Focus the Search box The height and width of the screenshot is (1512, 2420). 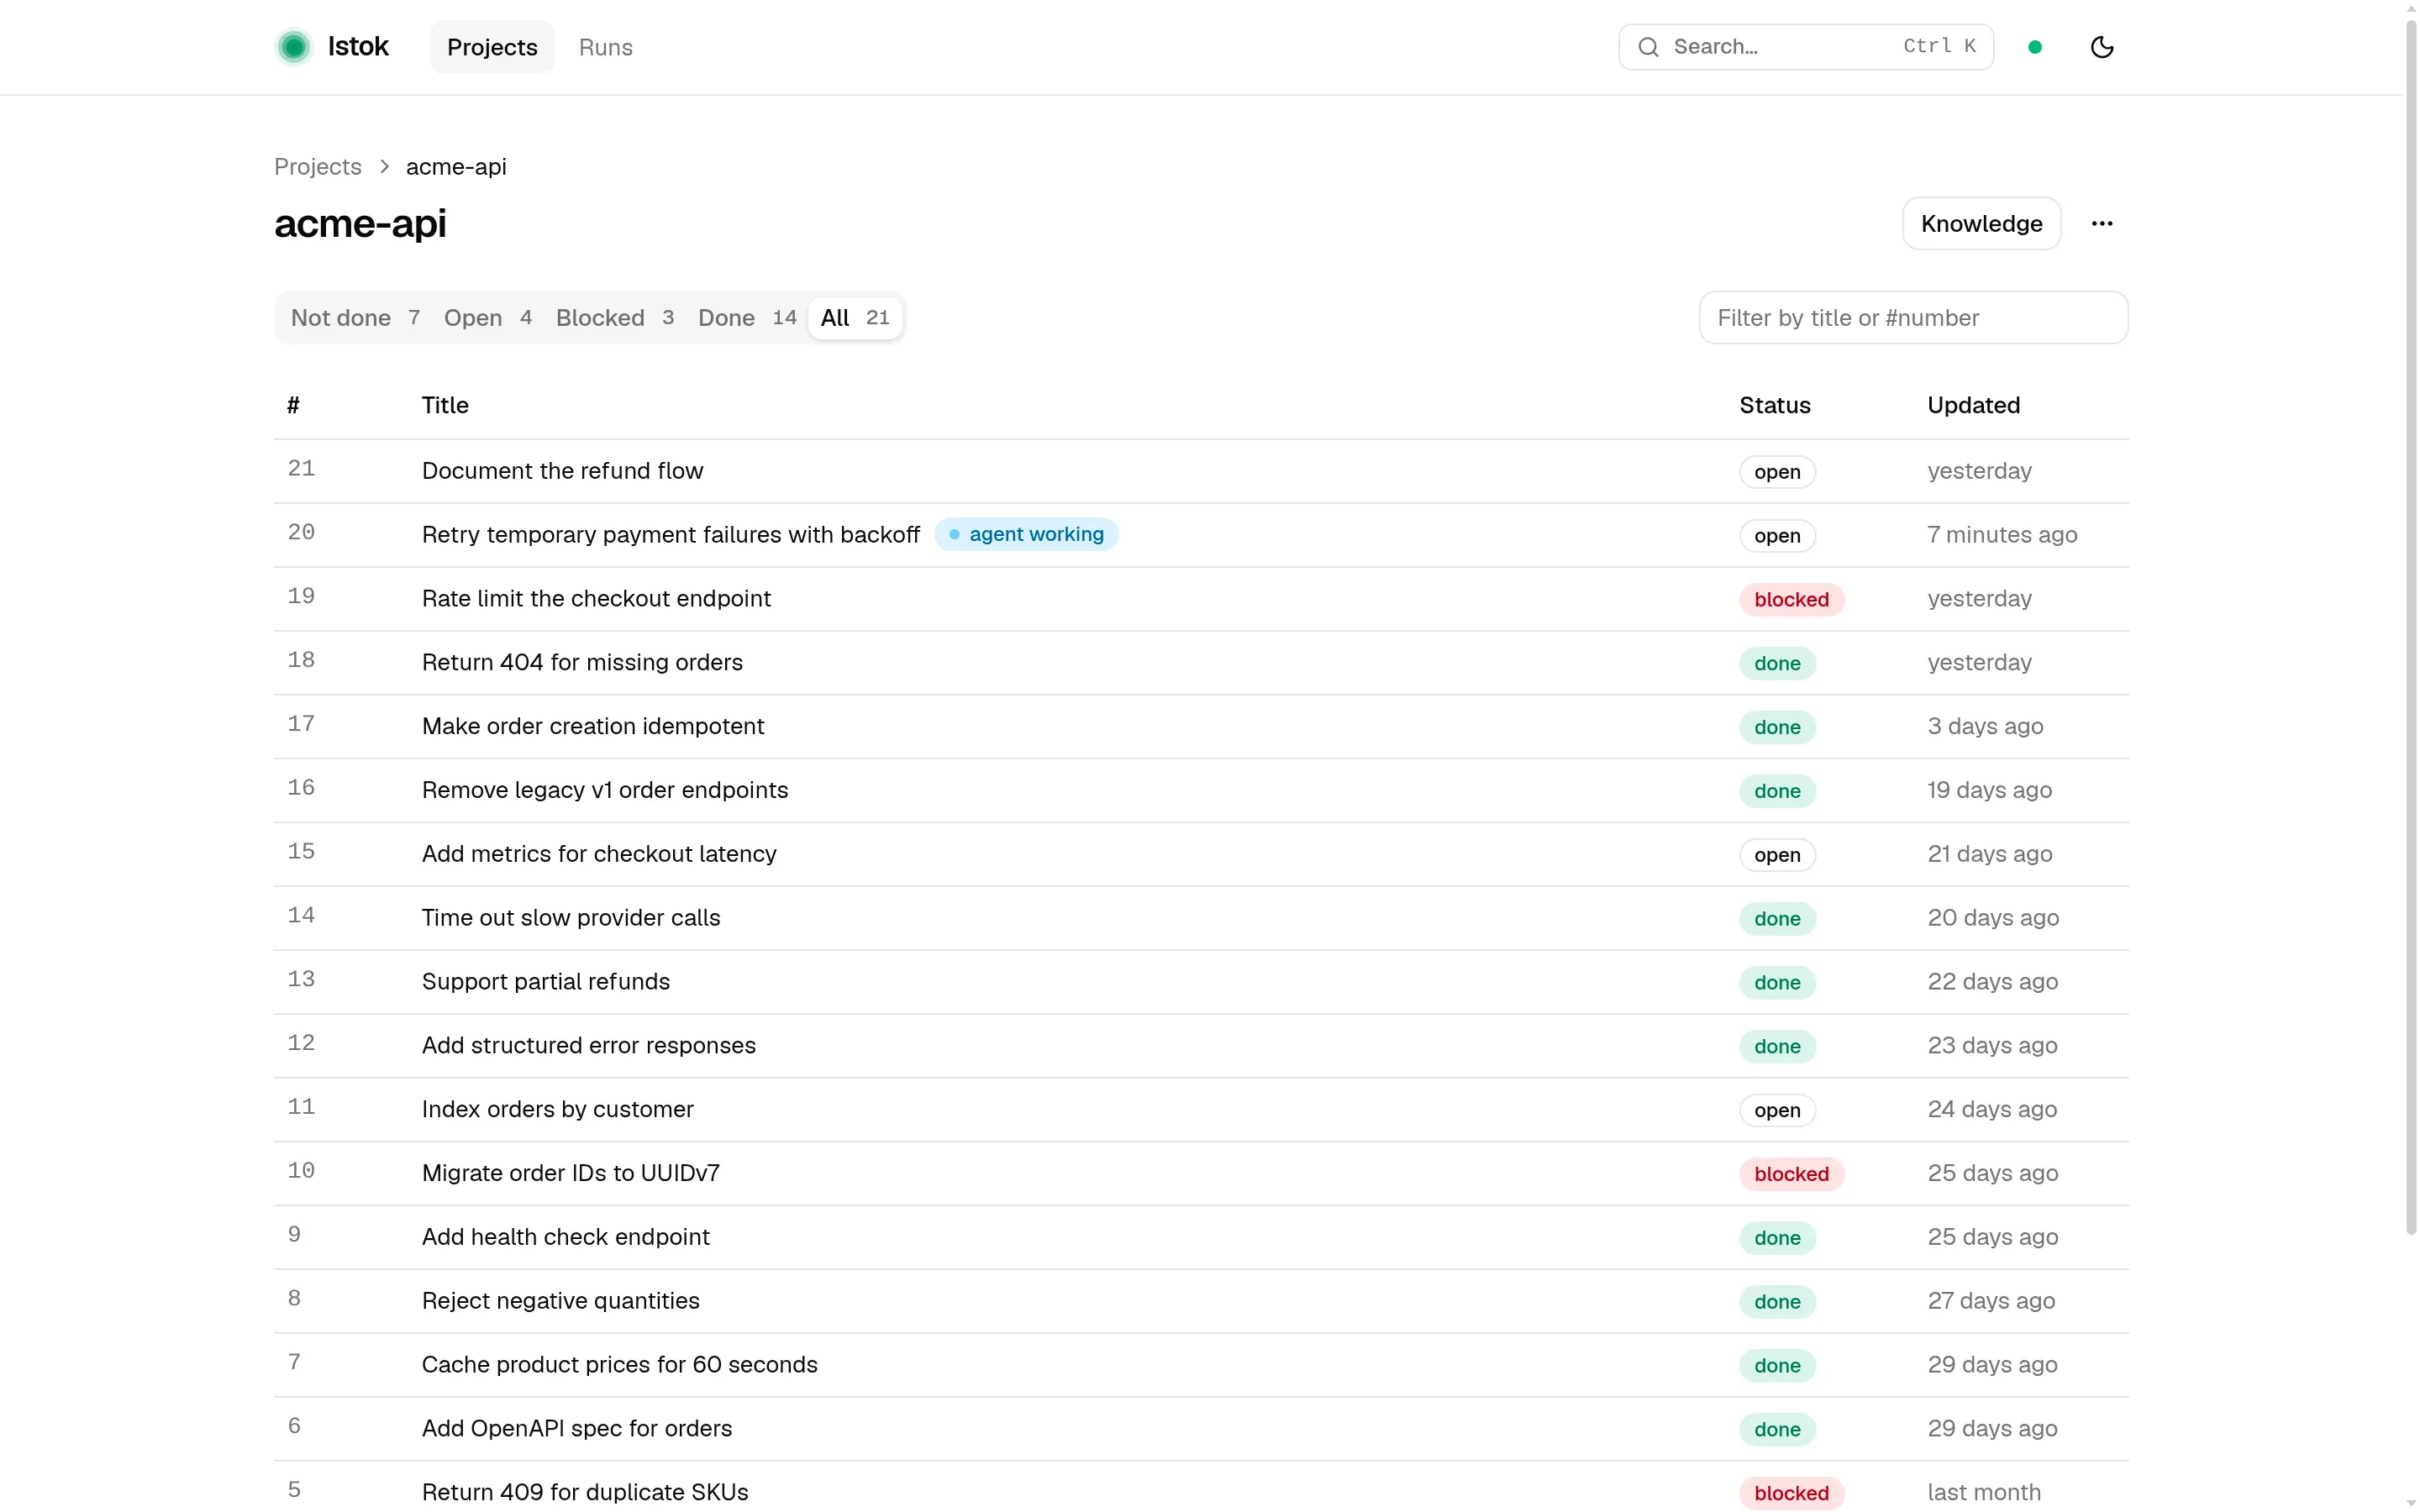[1806, 47]
